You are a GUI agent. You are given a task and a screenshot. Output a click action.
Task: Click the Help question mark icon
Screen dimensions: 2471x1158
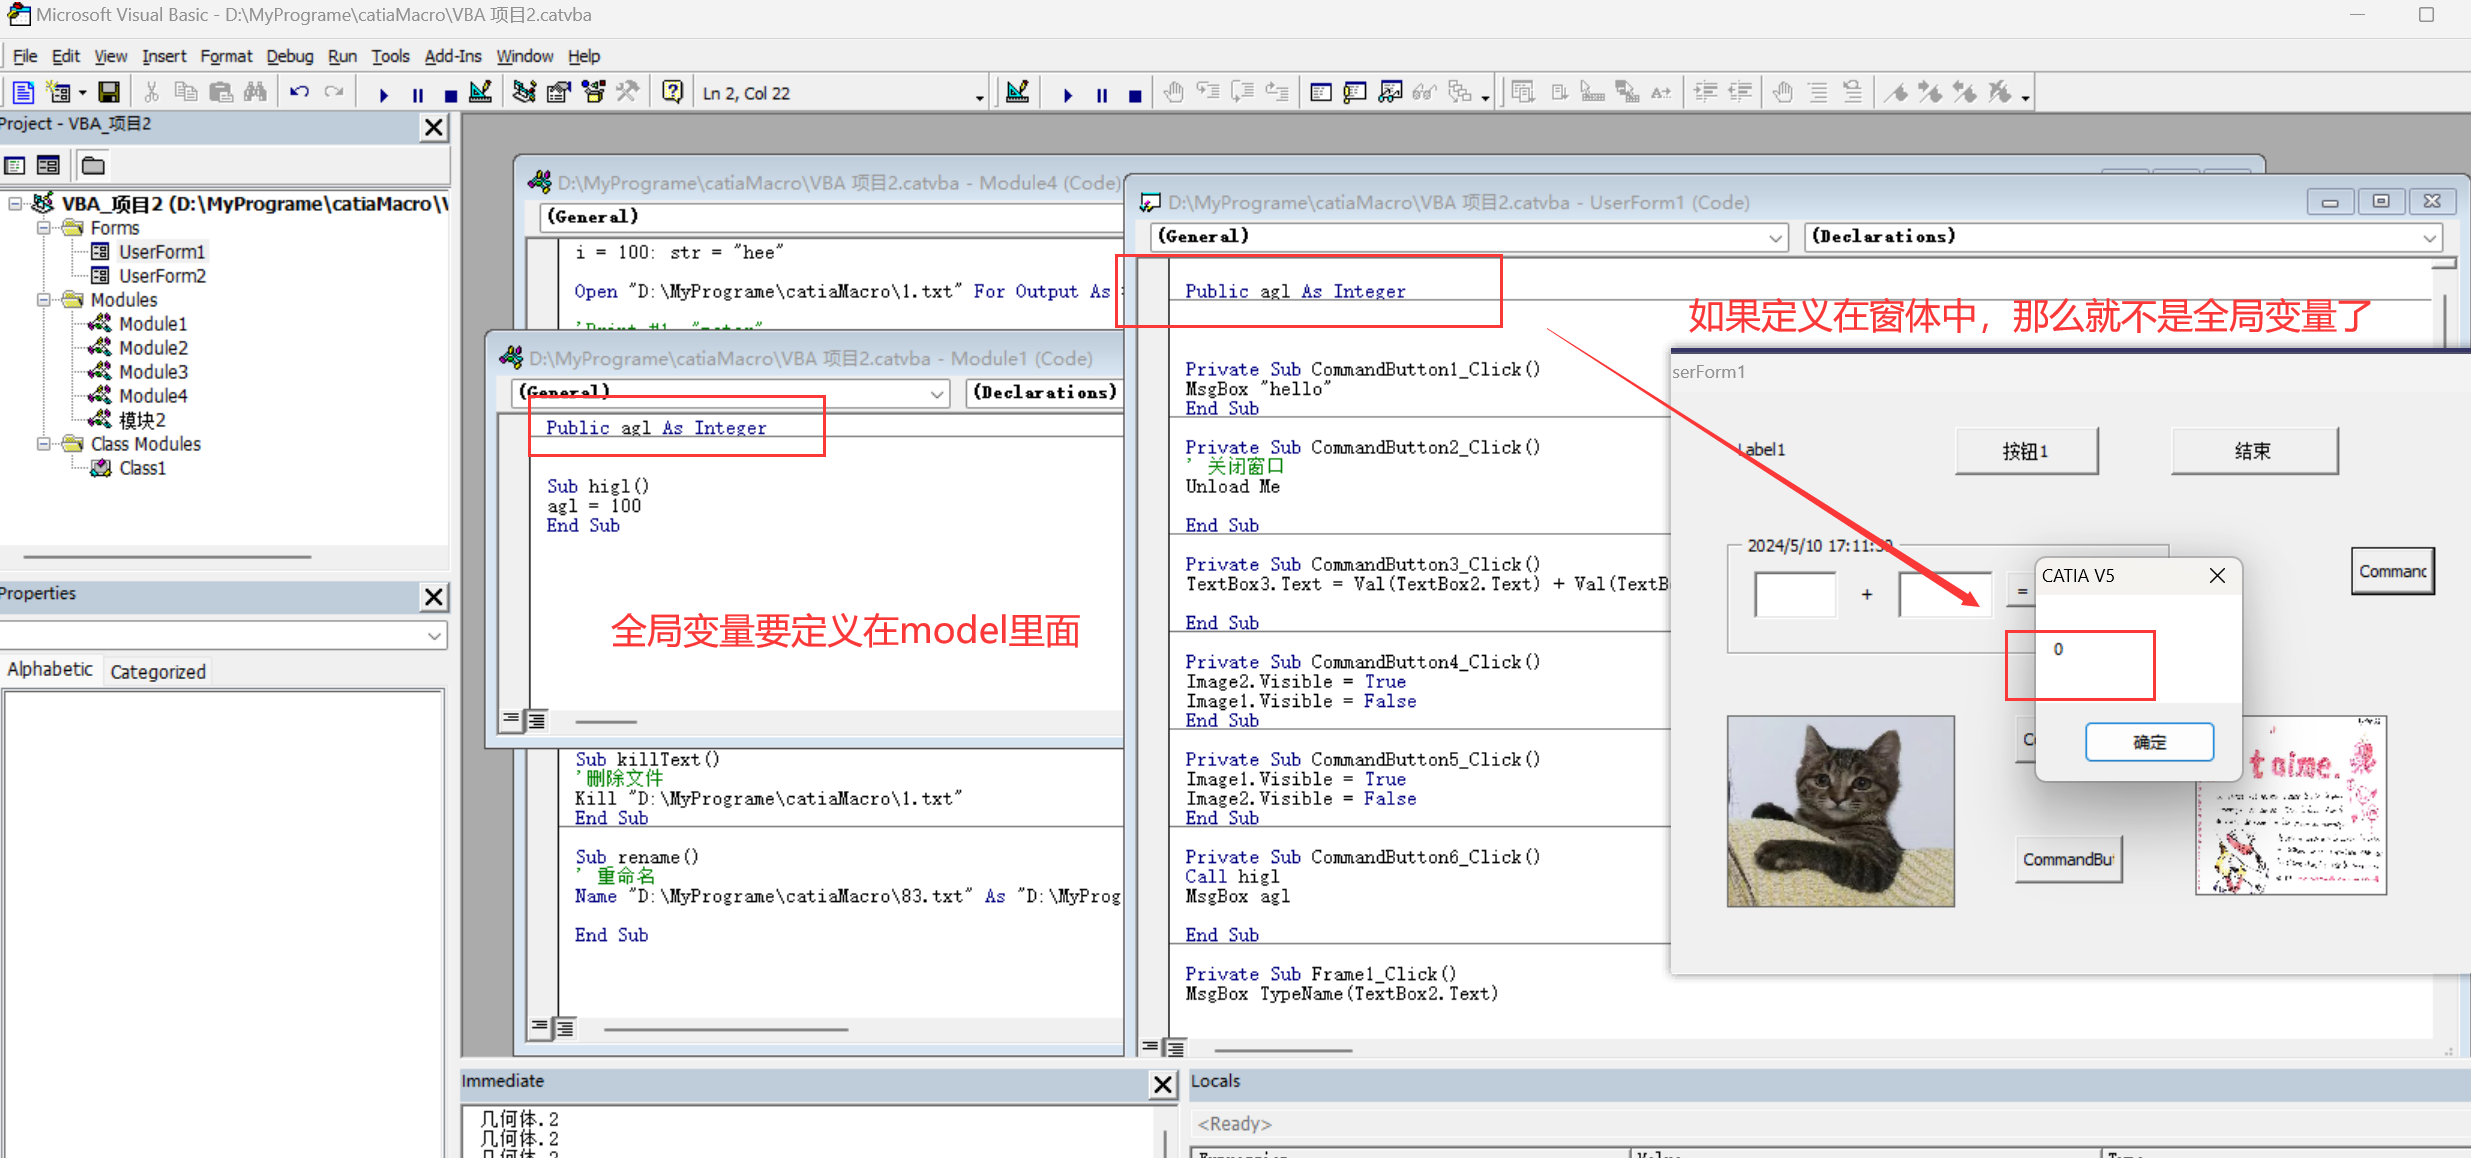pos(672,93)
